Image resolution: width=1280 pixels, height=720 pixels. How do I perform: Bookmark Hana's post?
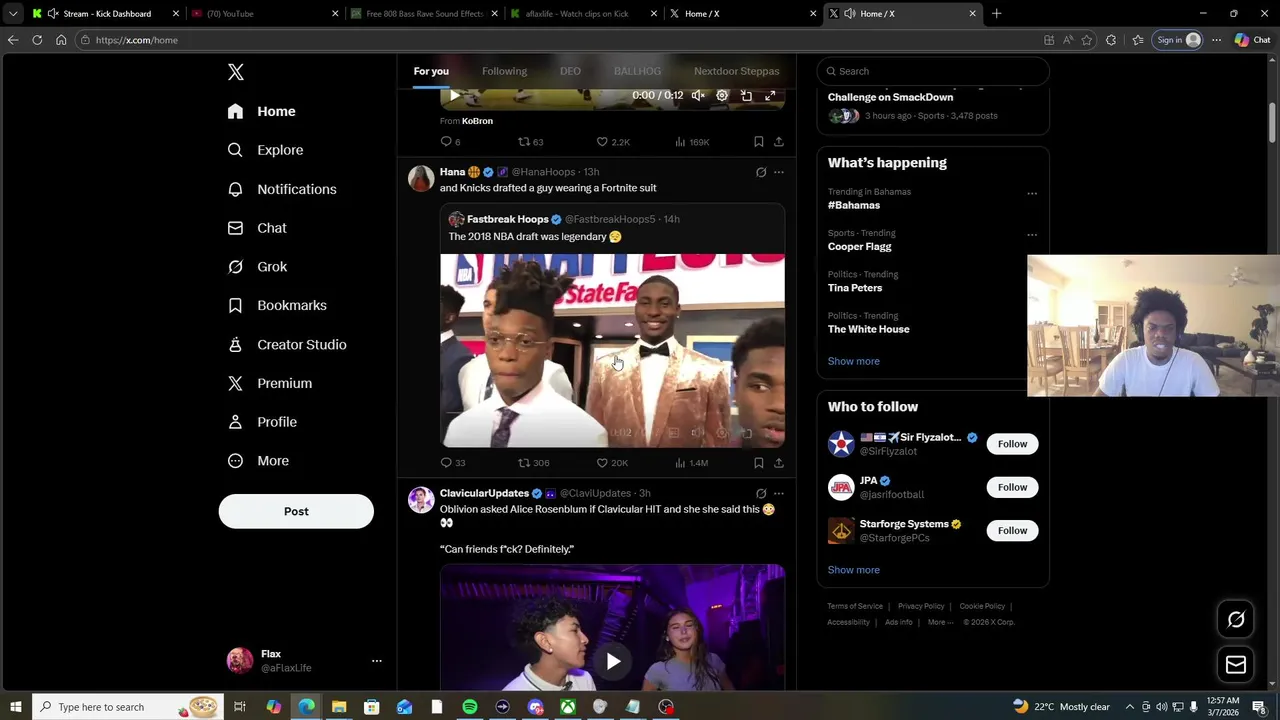point(759,463)
